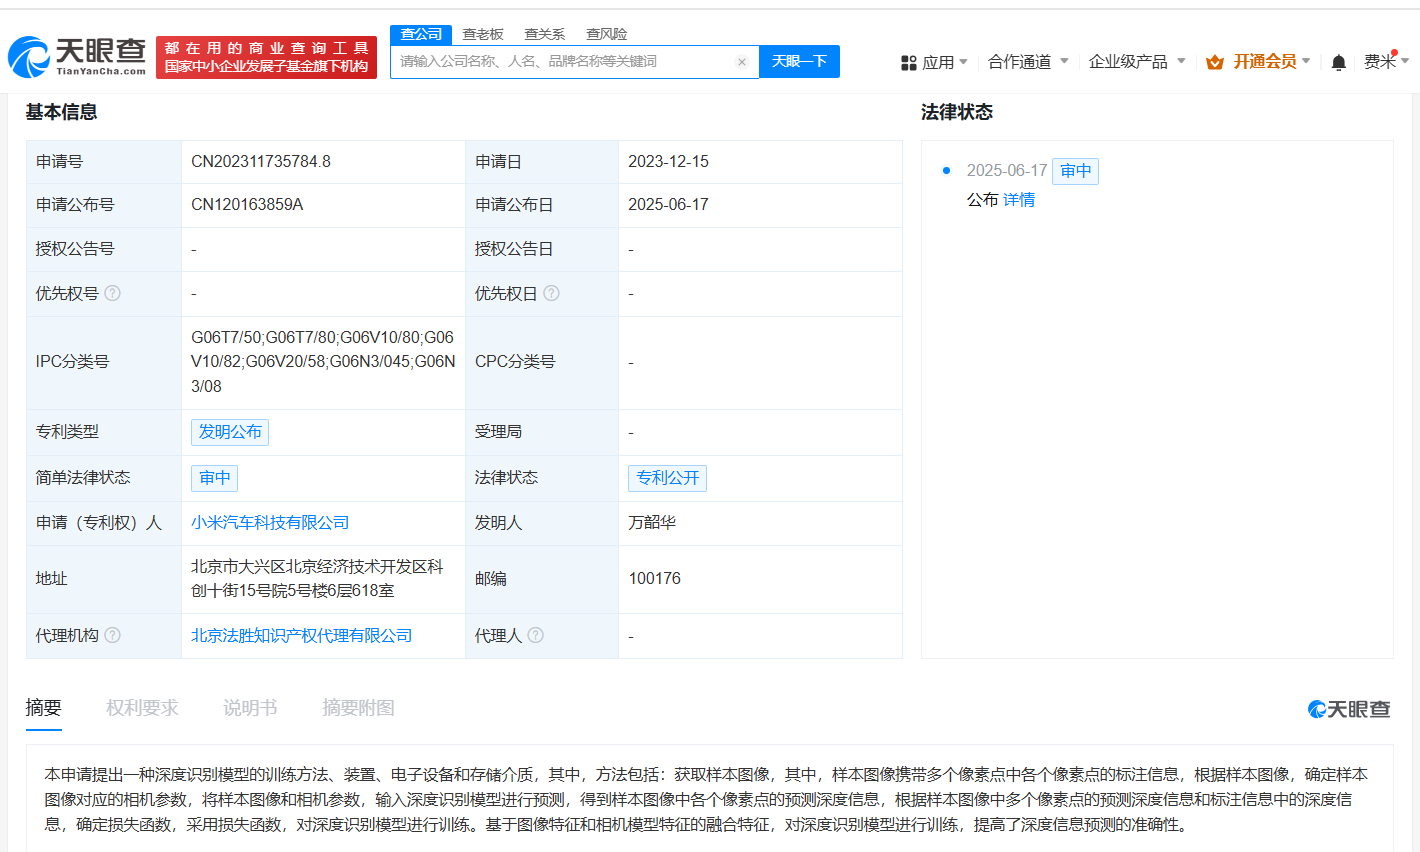Viewport: 1420px width, 852px height.
Task: Click the help icon beside 代理机构
Action: 113,635
